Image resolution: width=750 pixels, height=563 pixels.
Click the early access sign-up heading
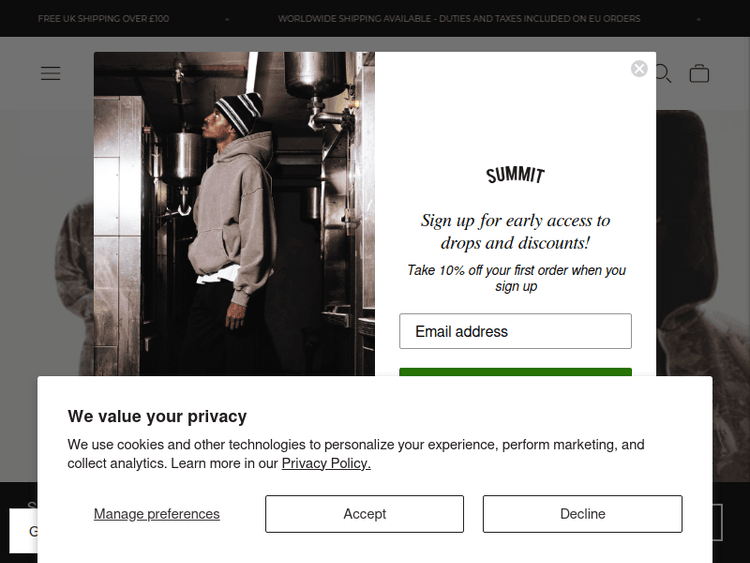[515, 231]
